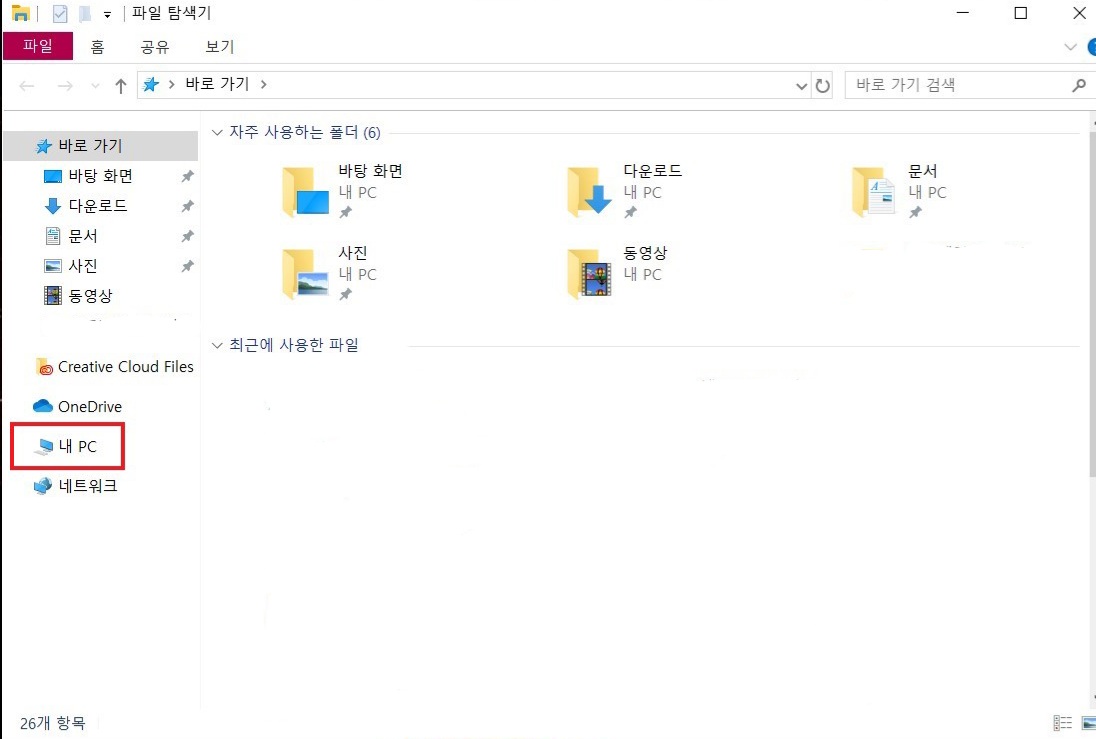Click the File Explorer title bar icon
This screenshot has width=1096, height=739.
pos(20,13)
